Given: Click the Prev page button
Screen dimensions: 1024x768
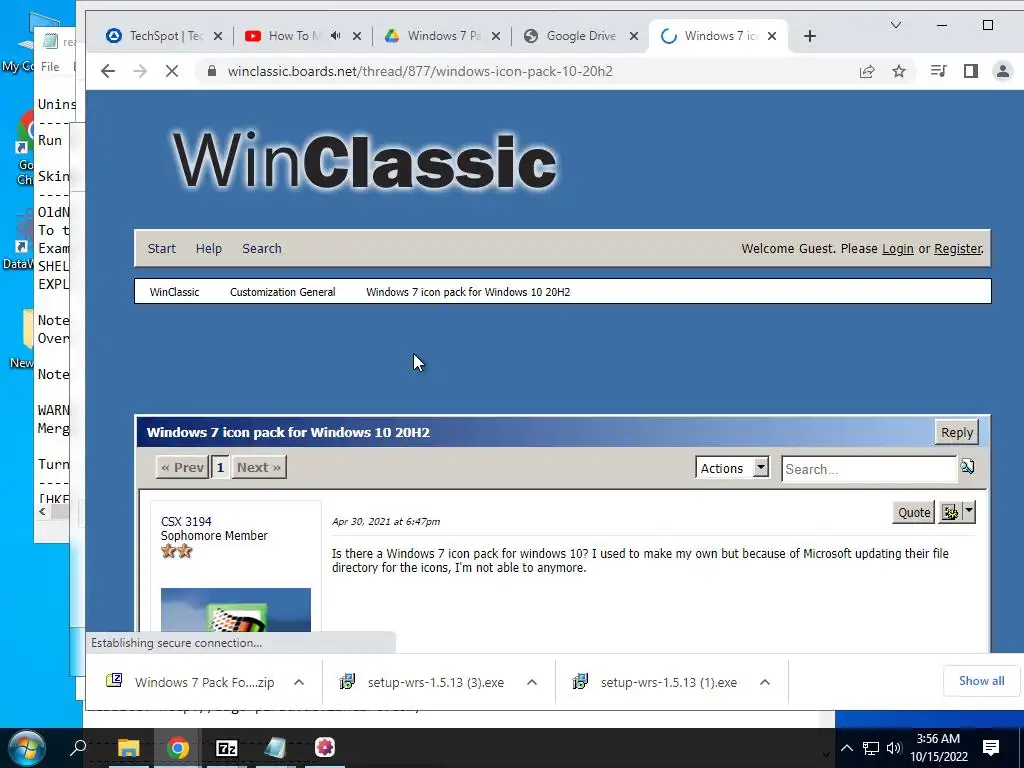Looking at the screenshot, I should point(182,468).
